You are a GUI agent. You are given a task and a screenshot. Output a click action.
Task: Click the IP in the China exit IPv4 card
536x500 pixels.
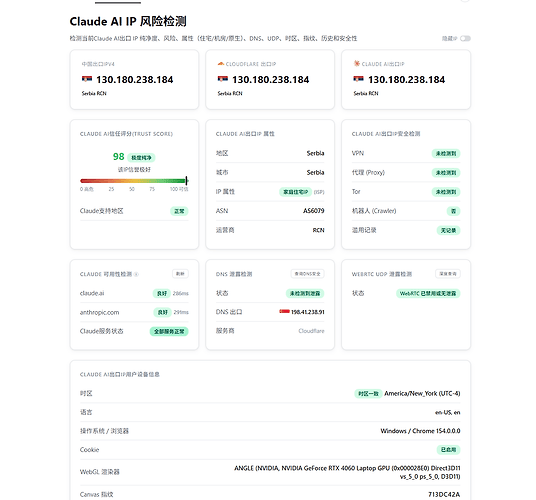coord(135,80)
